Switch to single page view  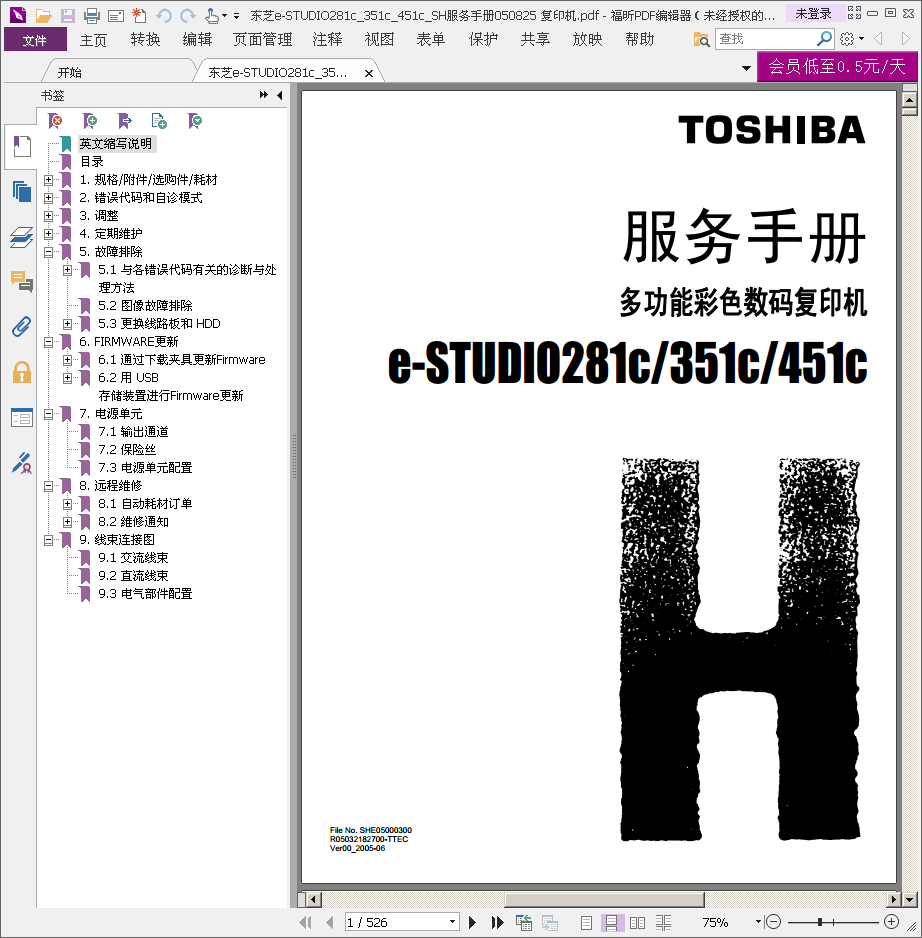(x=586, y=922)
